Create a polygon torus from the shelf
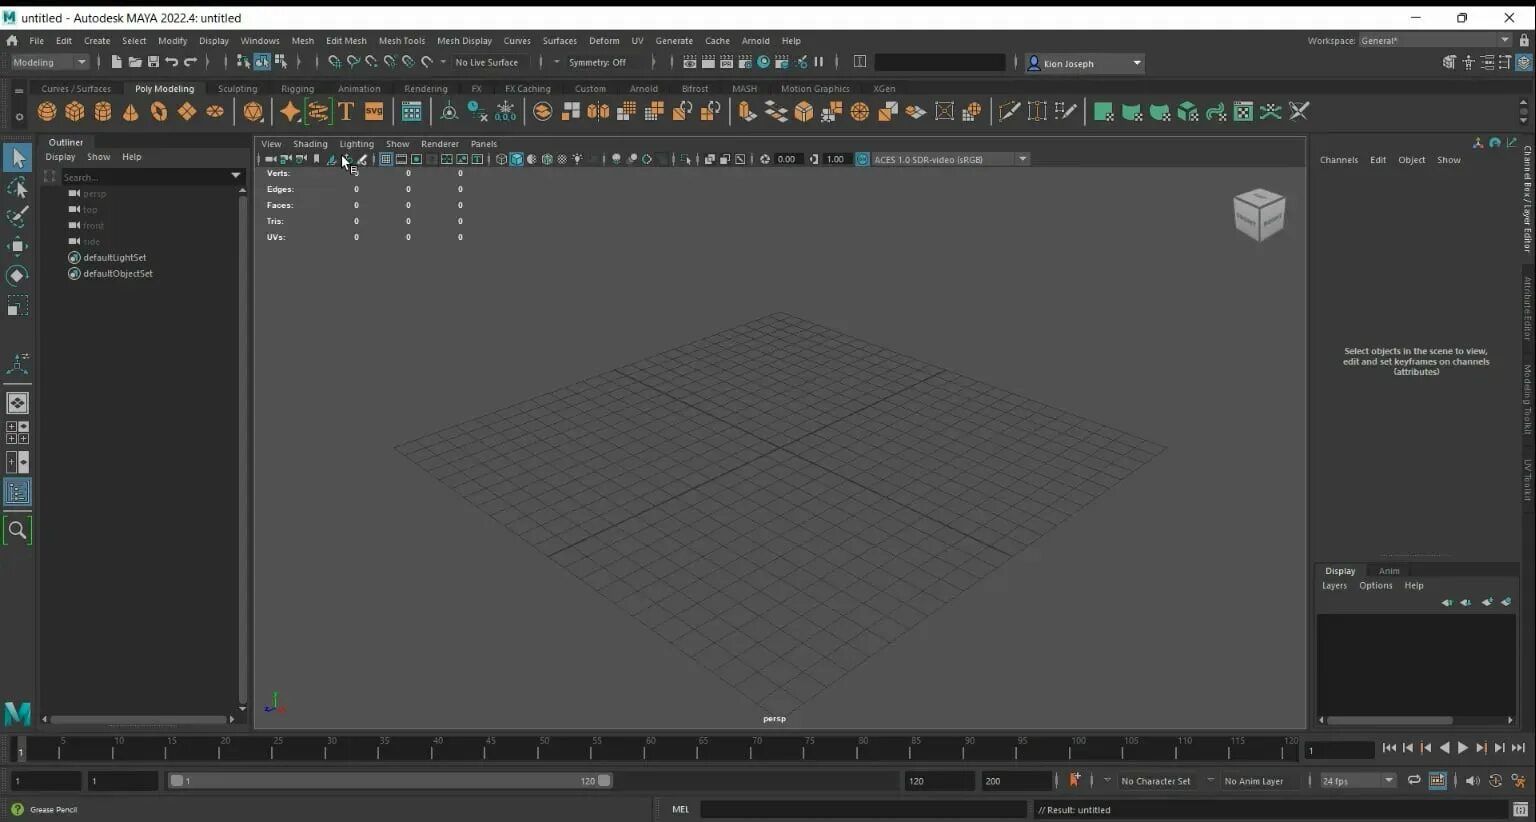1536x822 pixels. (158, 112)
